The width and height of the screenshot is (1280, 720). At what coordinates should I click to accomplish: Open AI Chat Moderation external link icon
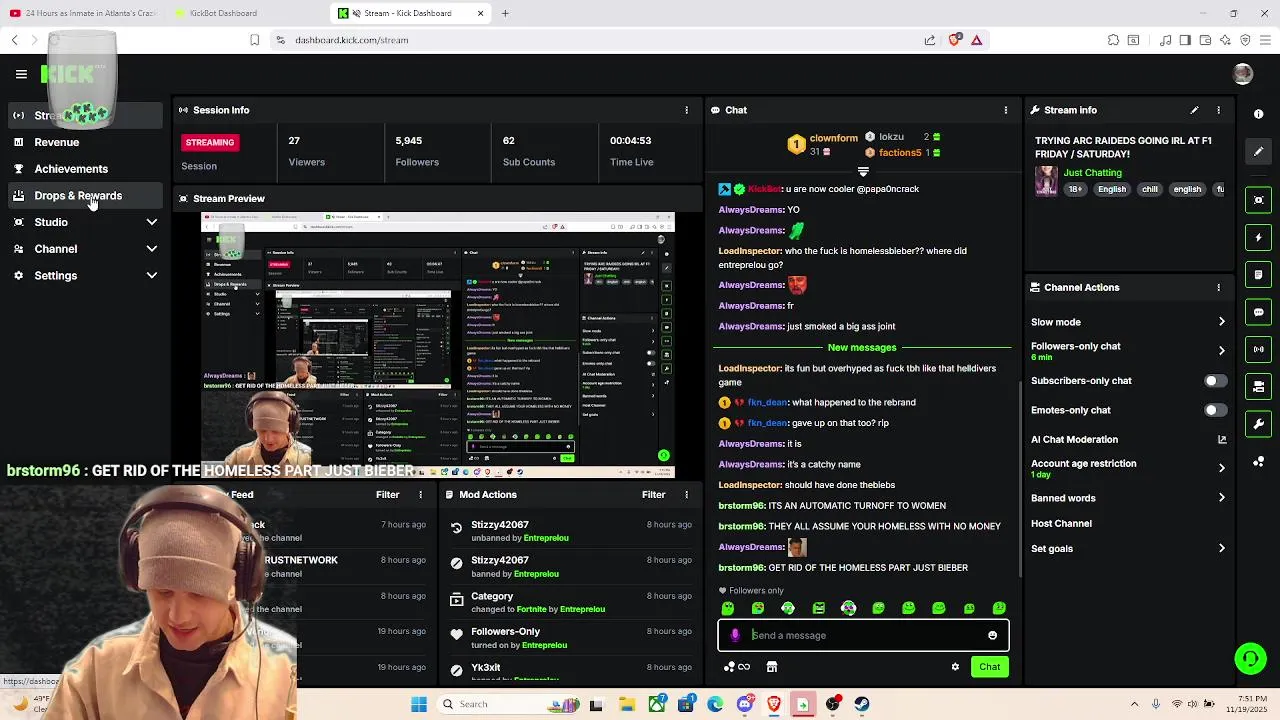(x=1221, y=439)
